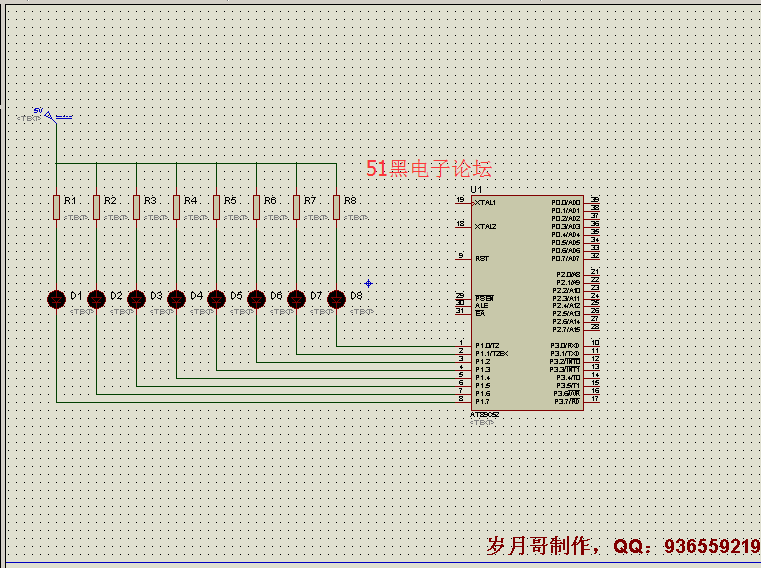Click the P3.0/RXD pin label
This screenshot has height=568, width=761.
565,346
